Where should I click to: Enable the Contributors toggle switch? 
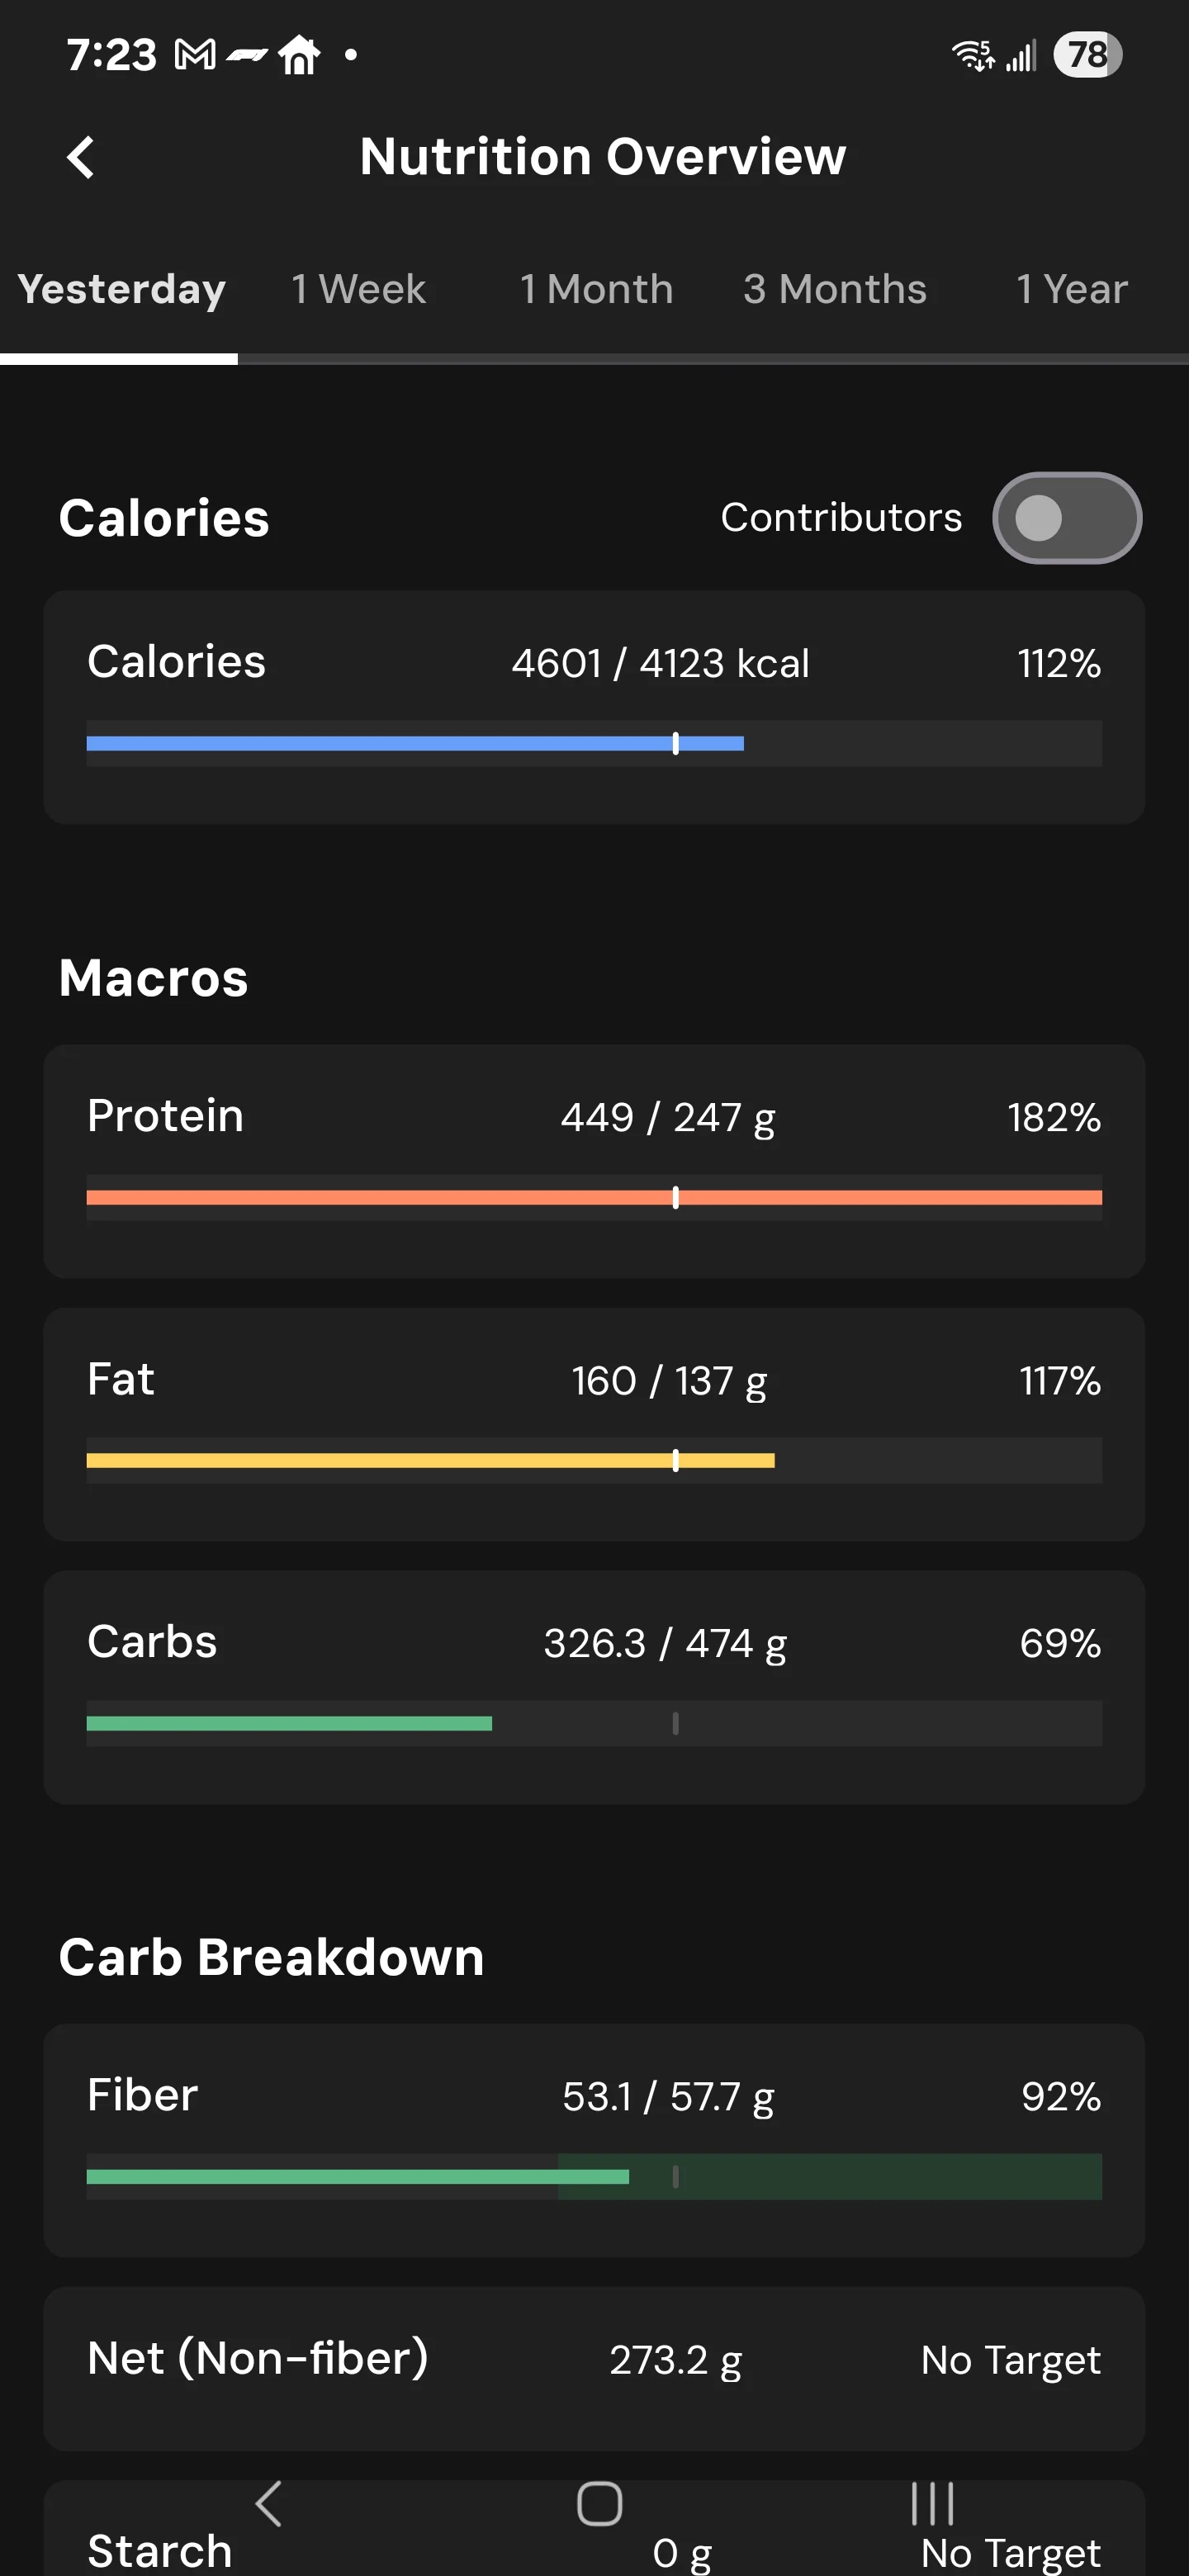click(1066, 518)
